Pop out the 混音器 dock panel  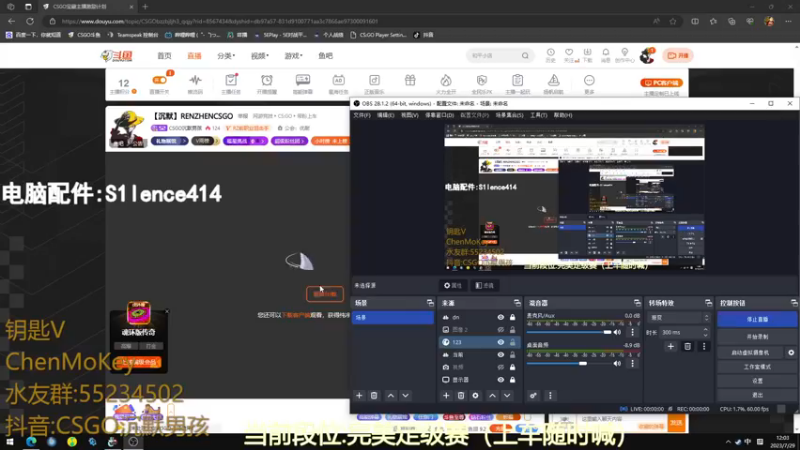click(637, 303)
